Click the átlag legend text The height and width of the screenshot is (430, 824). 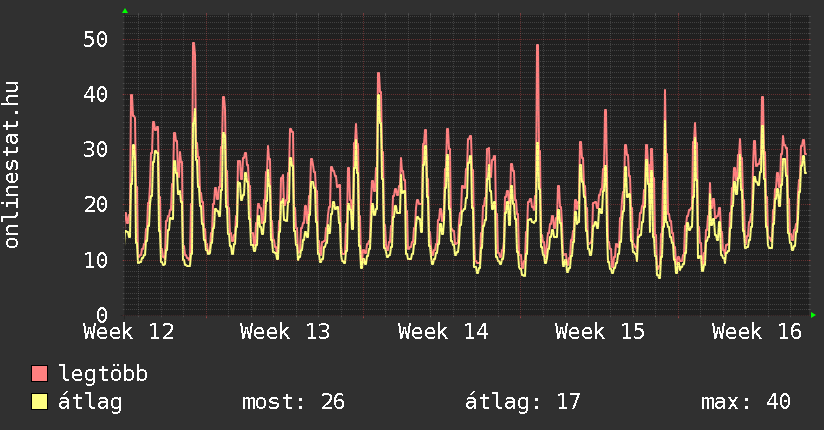(91, 402)
